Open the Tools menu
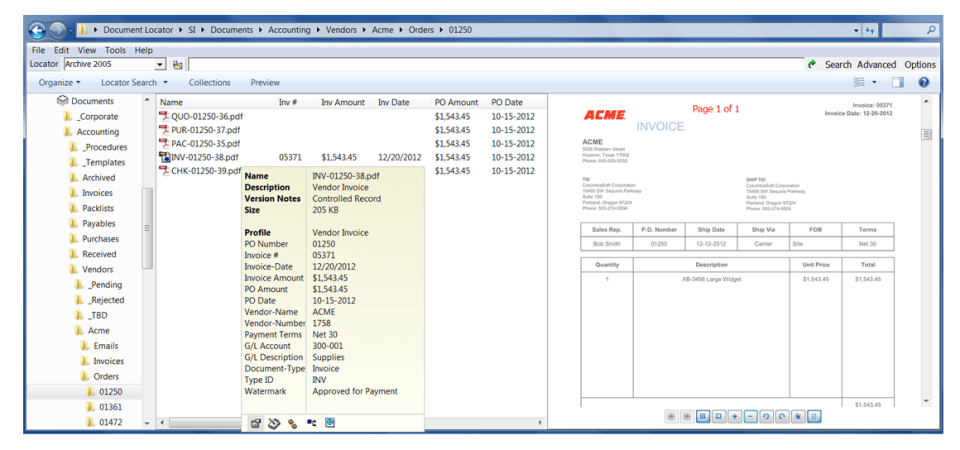This screenshot has height=450, width=960. [x=115, y=50]
